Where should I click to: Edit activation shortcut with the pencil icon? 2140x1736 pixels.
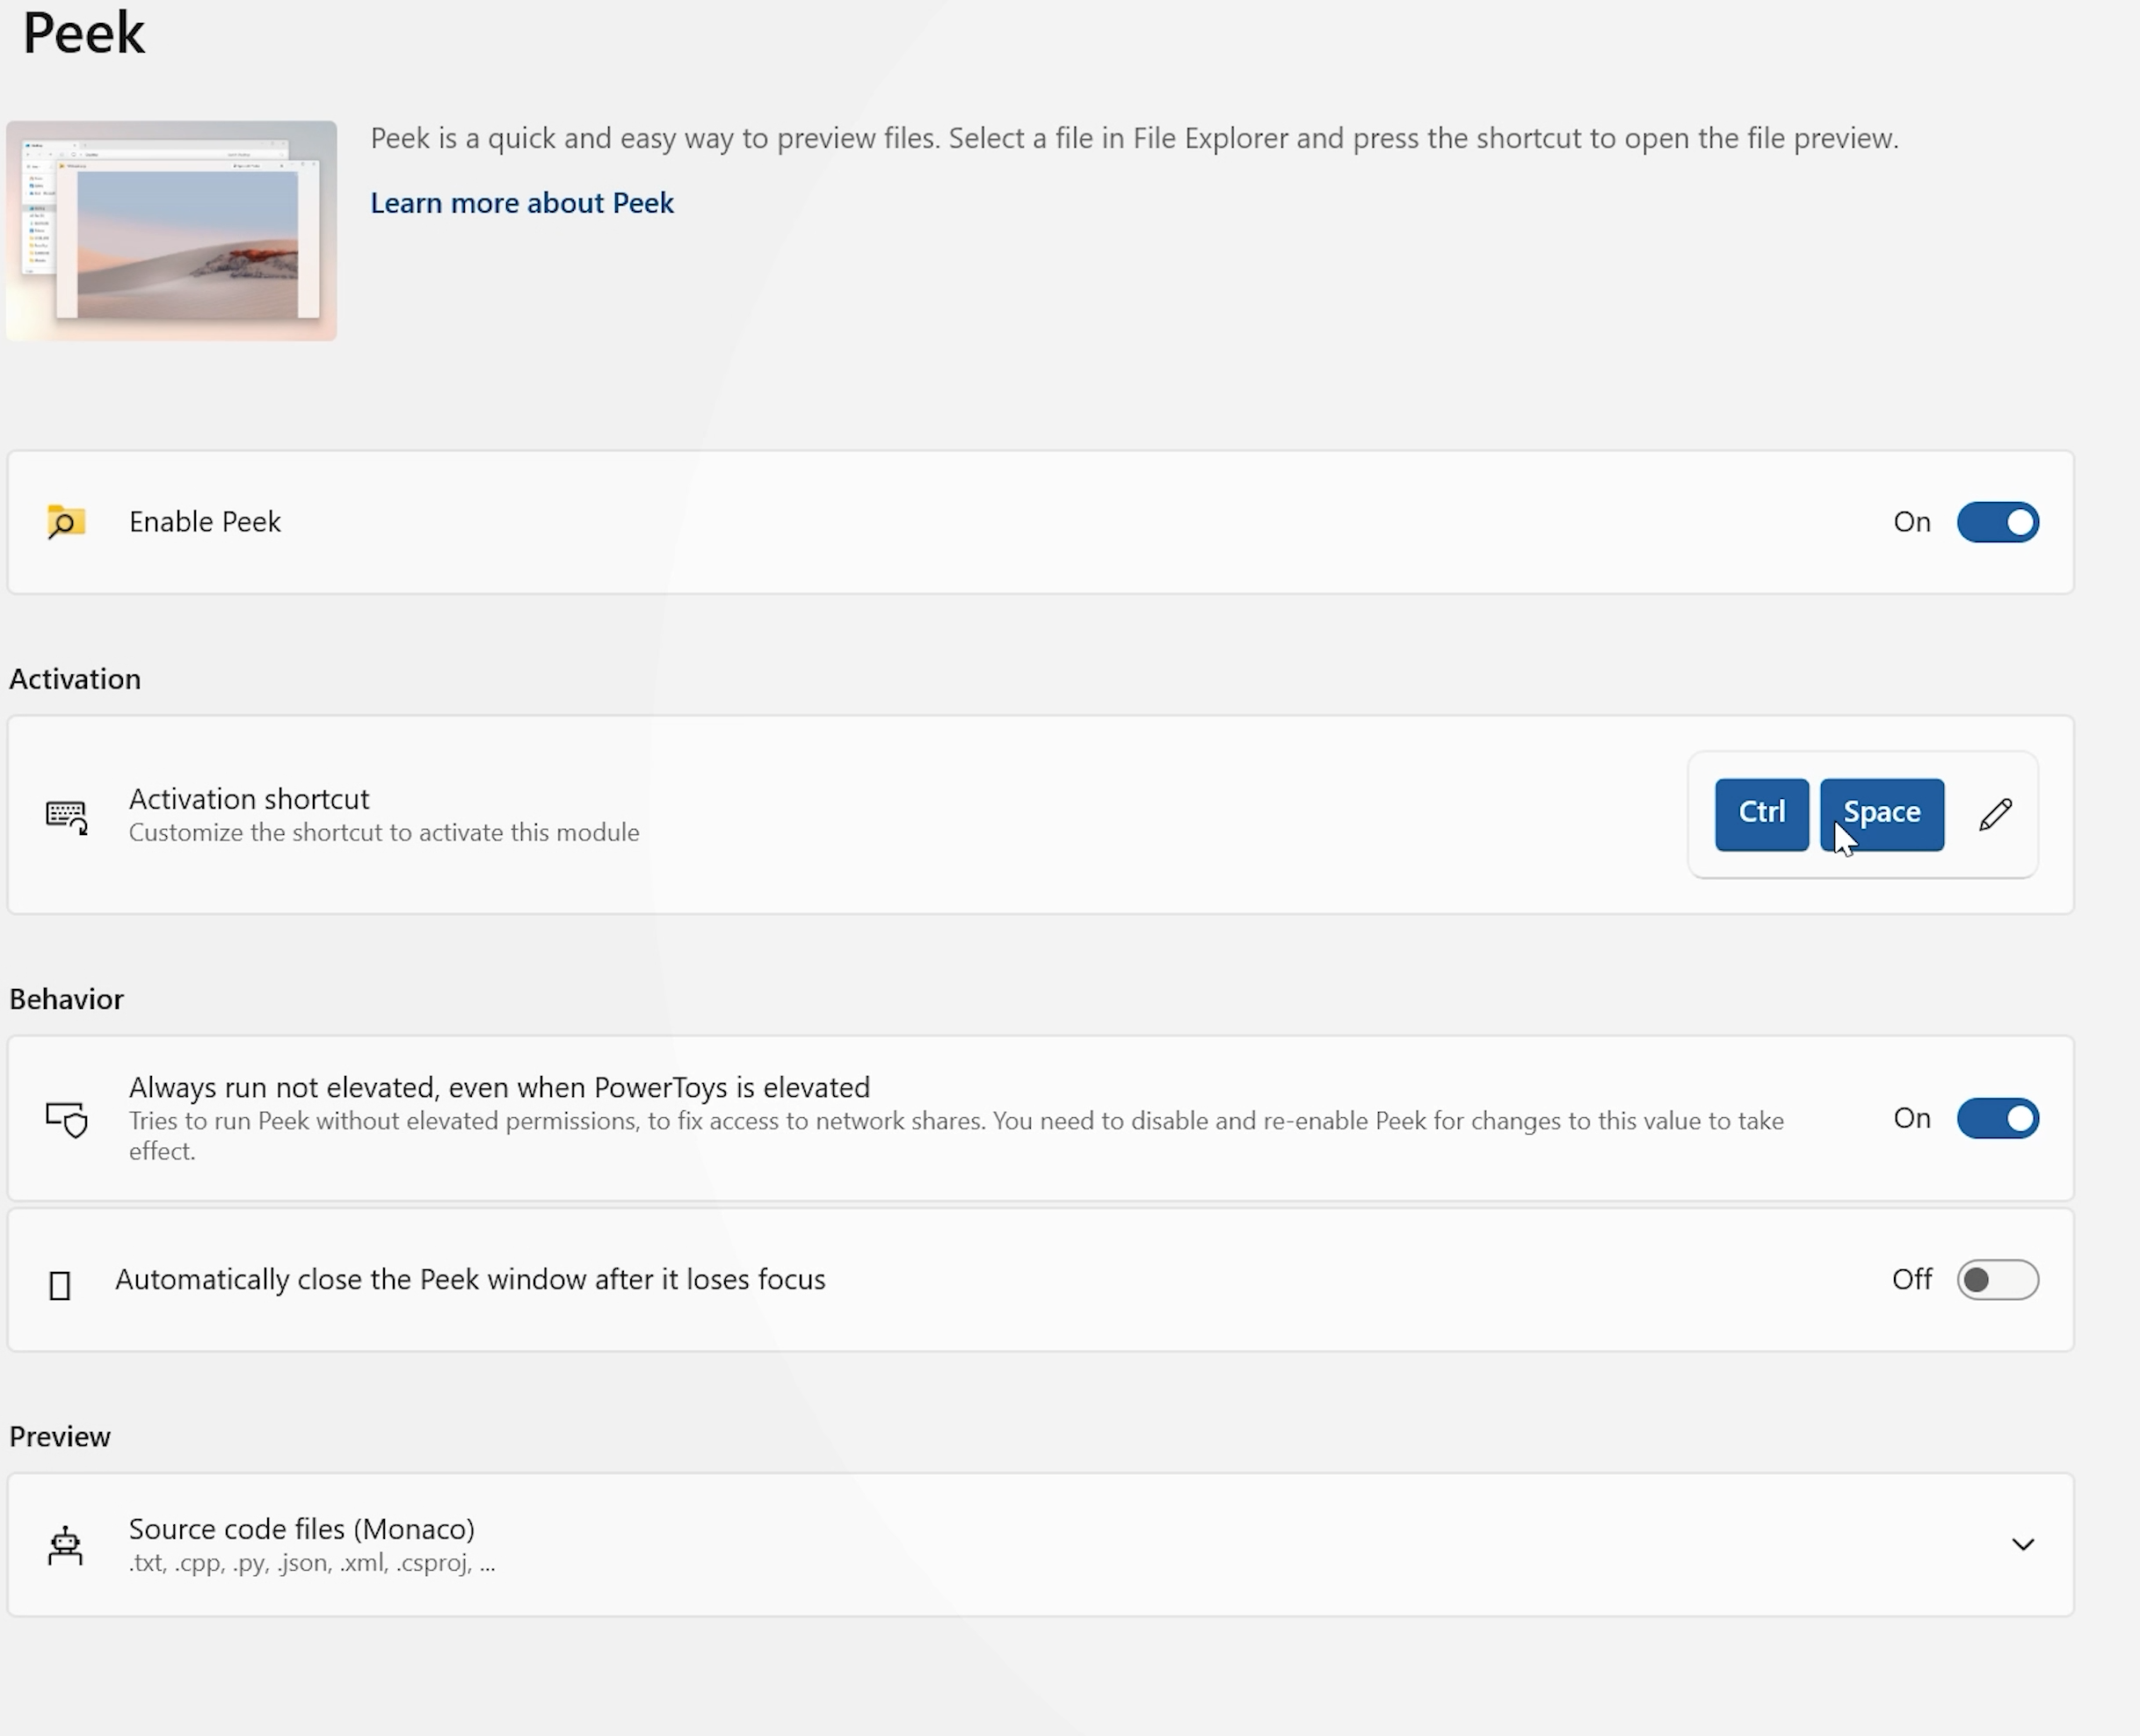[1995, 815]
